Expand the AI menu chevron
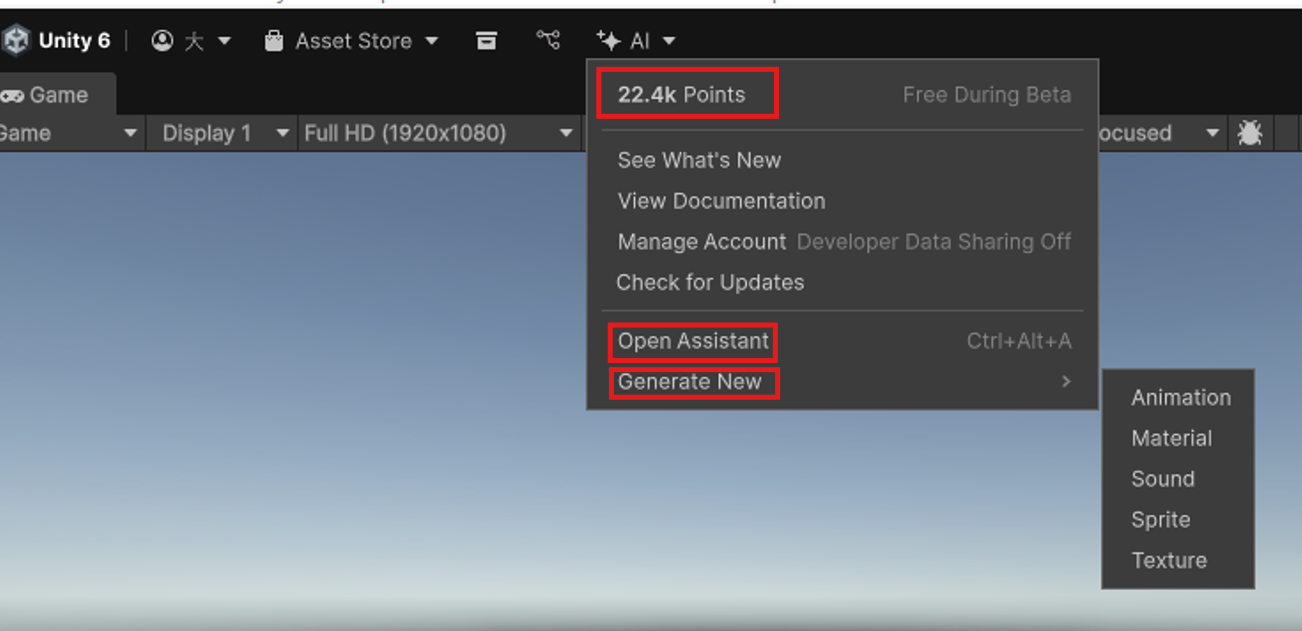Screen dimensions: 1302x631 click(x=668, y=41)
